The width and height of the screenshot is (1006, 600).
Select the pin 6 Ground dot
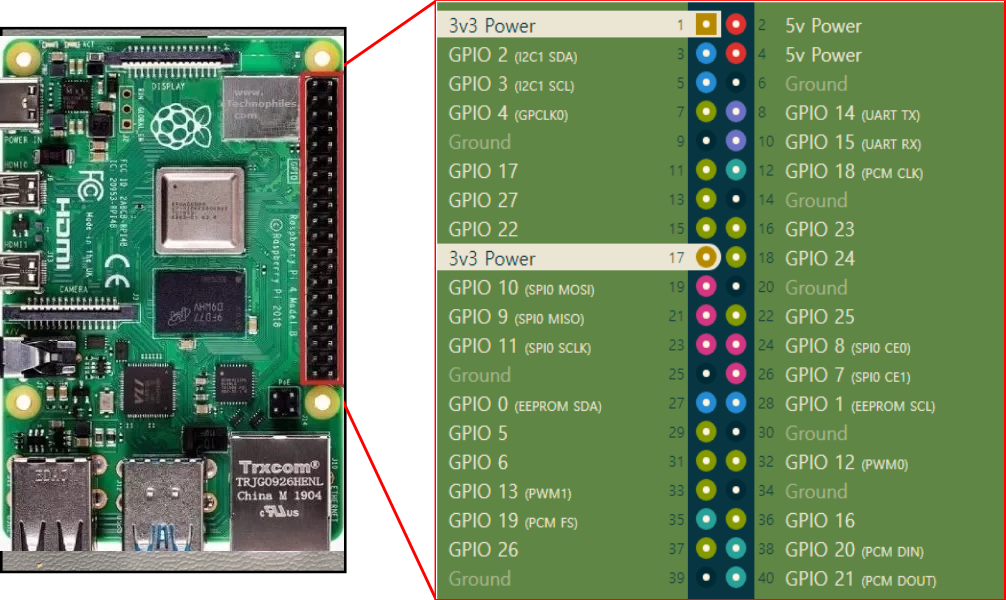click(736, 83)
